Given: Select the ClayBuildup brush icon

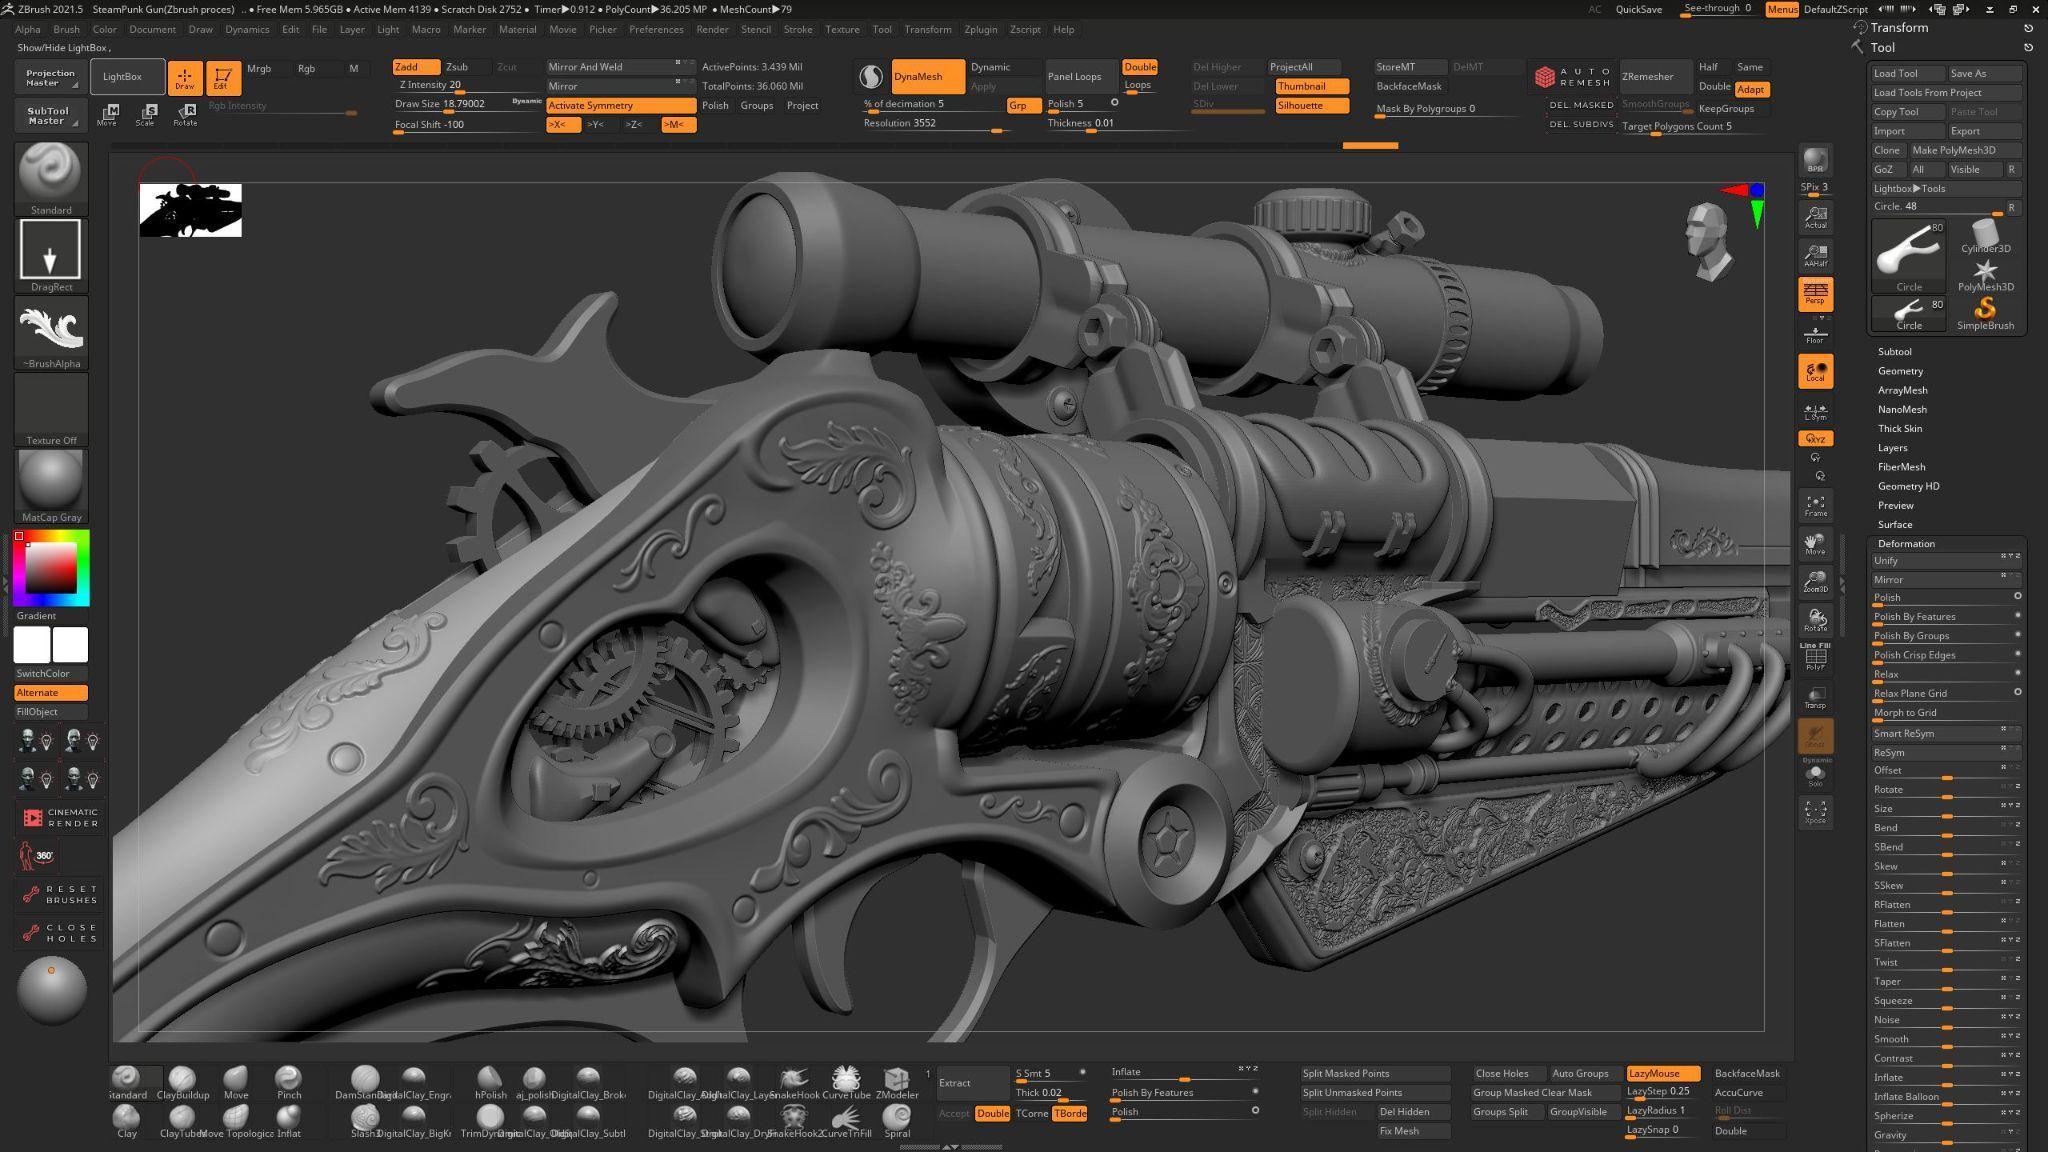Looking at the screenshot, I should (x=182, y=1078).
